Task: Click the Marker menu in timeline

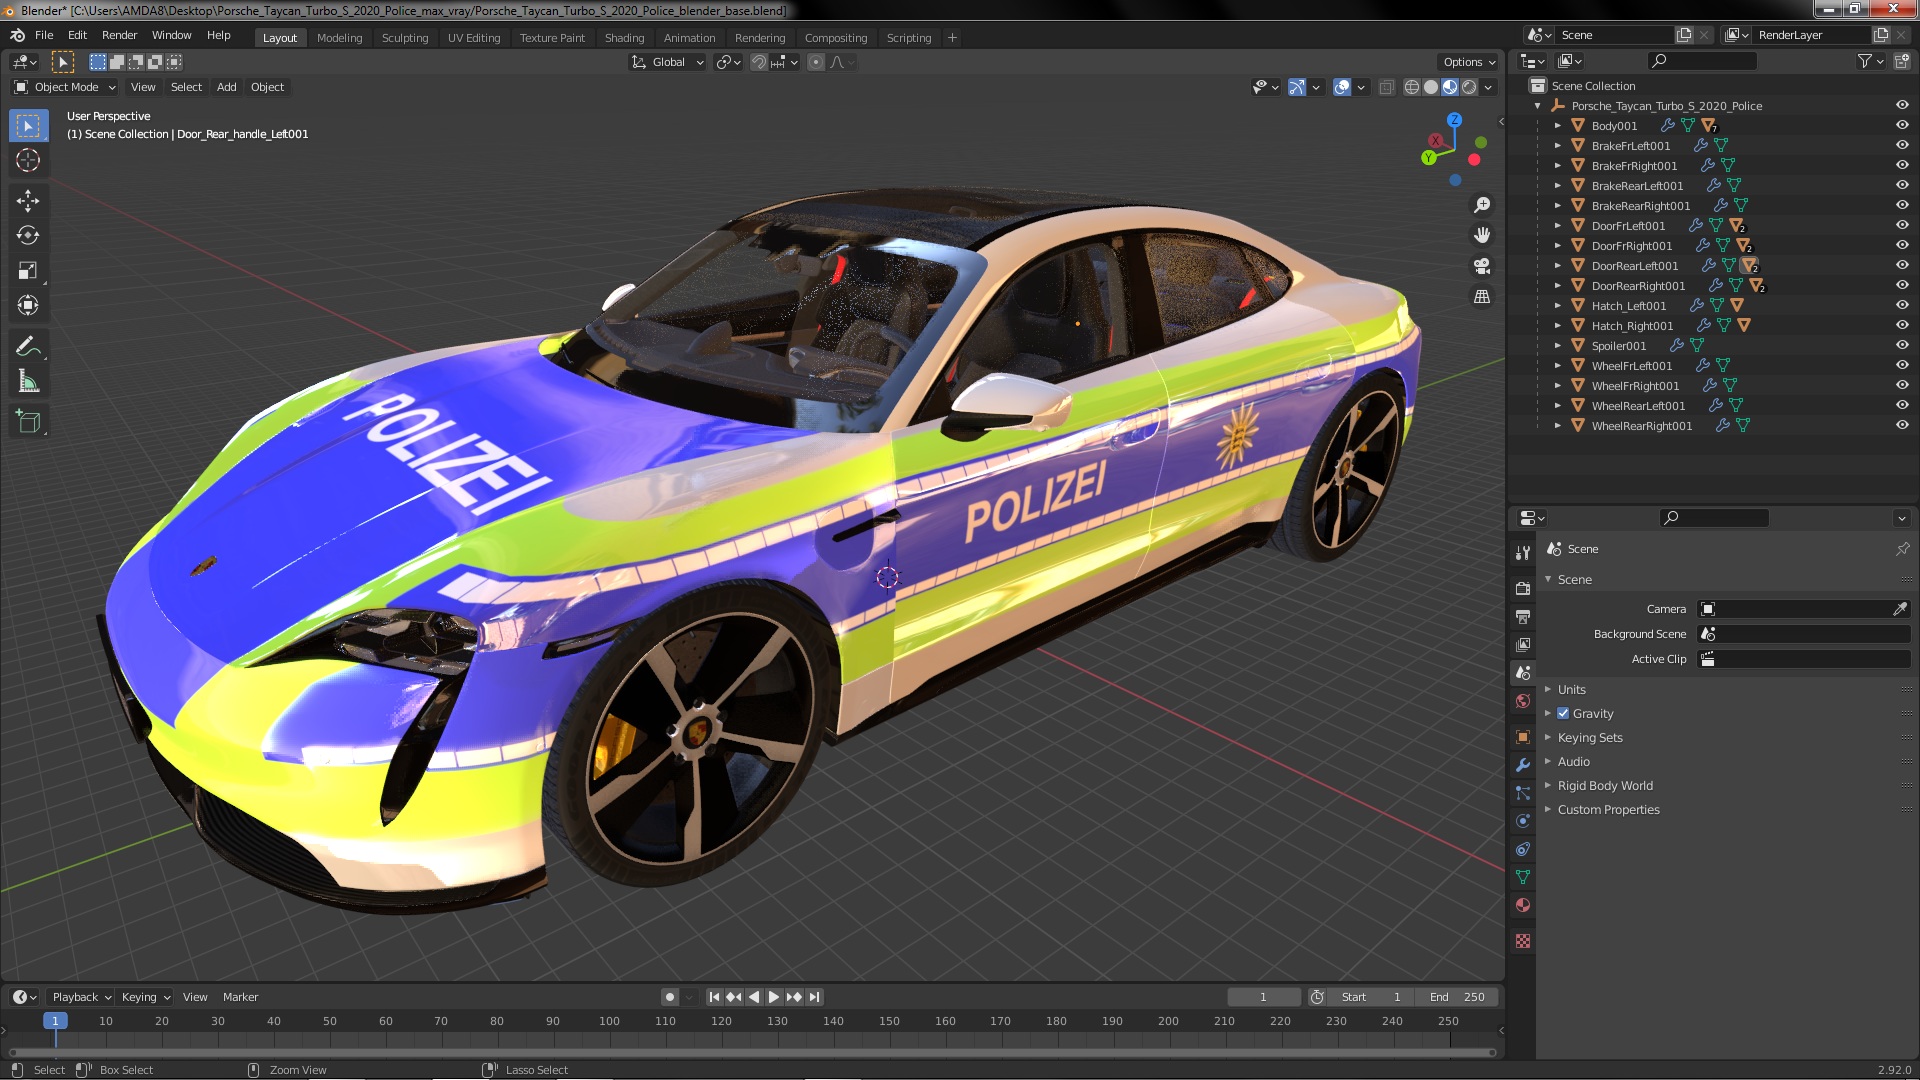Action: pos(240,997)
